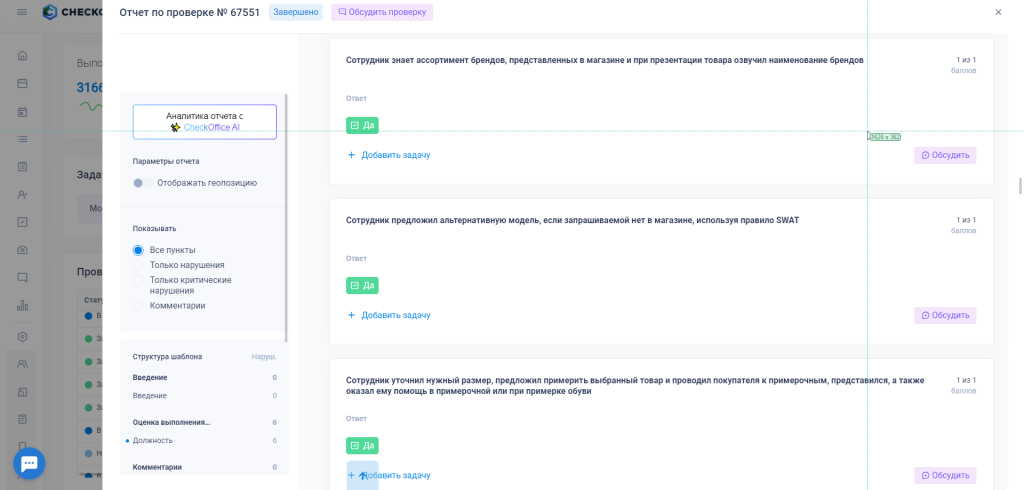Open the blue support chat bubble
1024x490 pixels.
(29, 463)
